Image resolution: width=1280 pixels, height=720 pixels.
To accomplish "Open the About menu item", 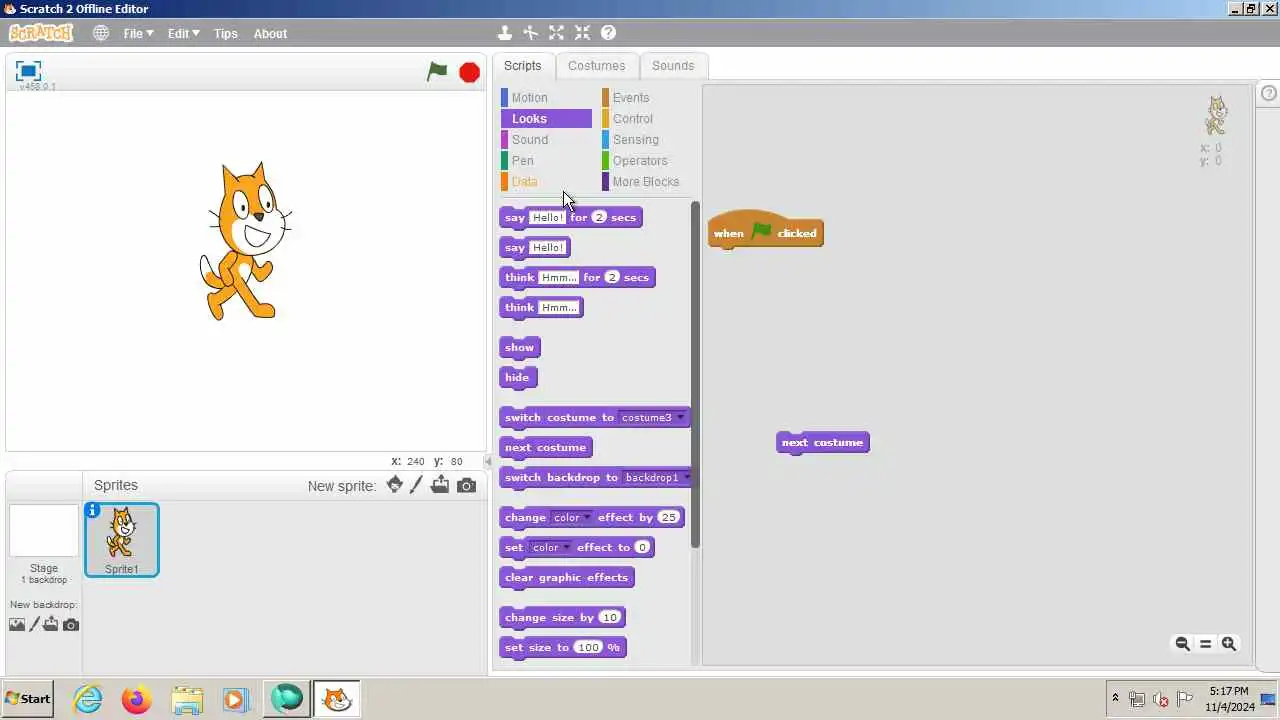I will 270,33.
